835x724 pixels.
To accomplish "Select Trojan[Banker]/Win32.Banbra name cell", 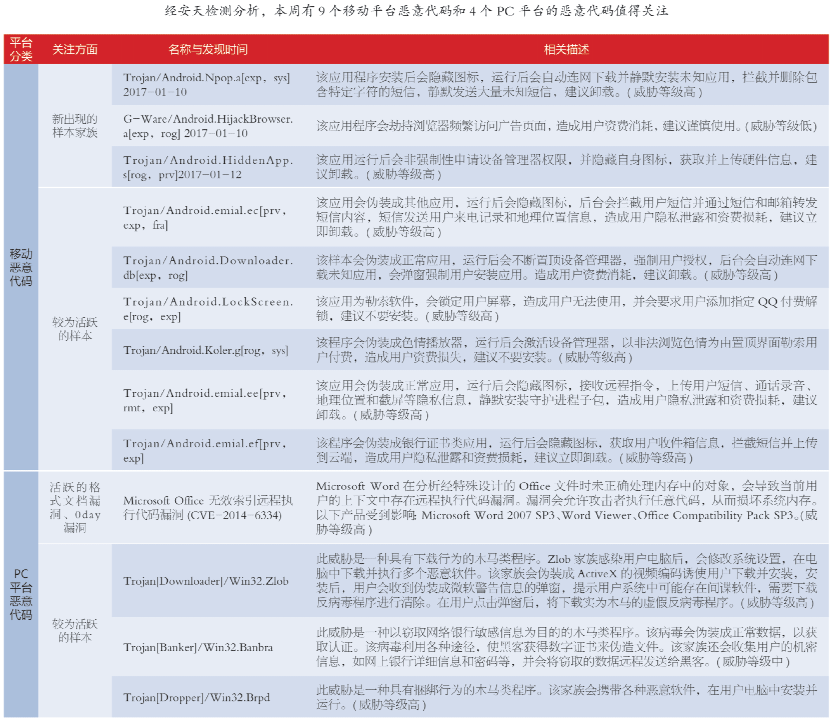I will [208, 647].
